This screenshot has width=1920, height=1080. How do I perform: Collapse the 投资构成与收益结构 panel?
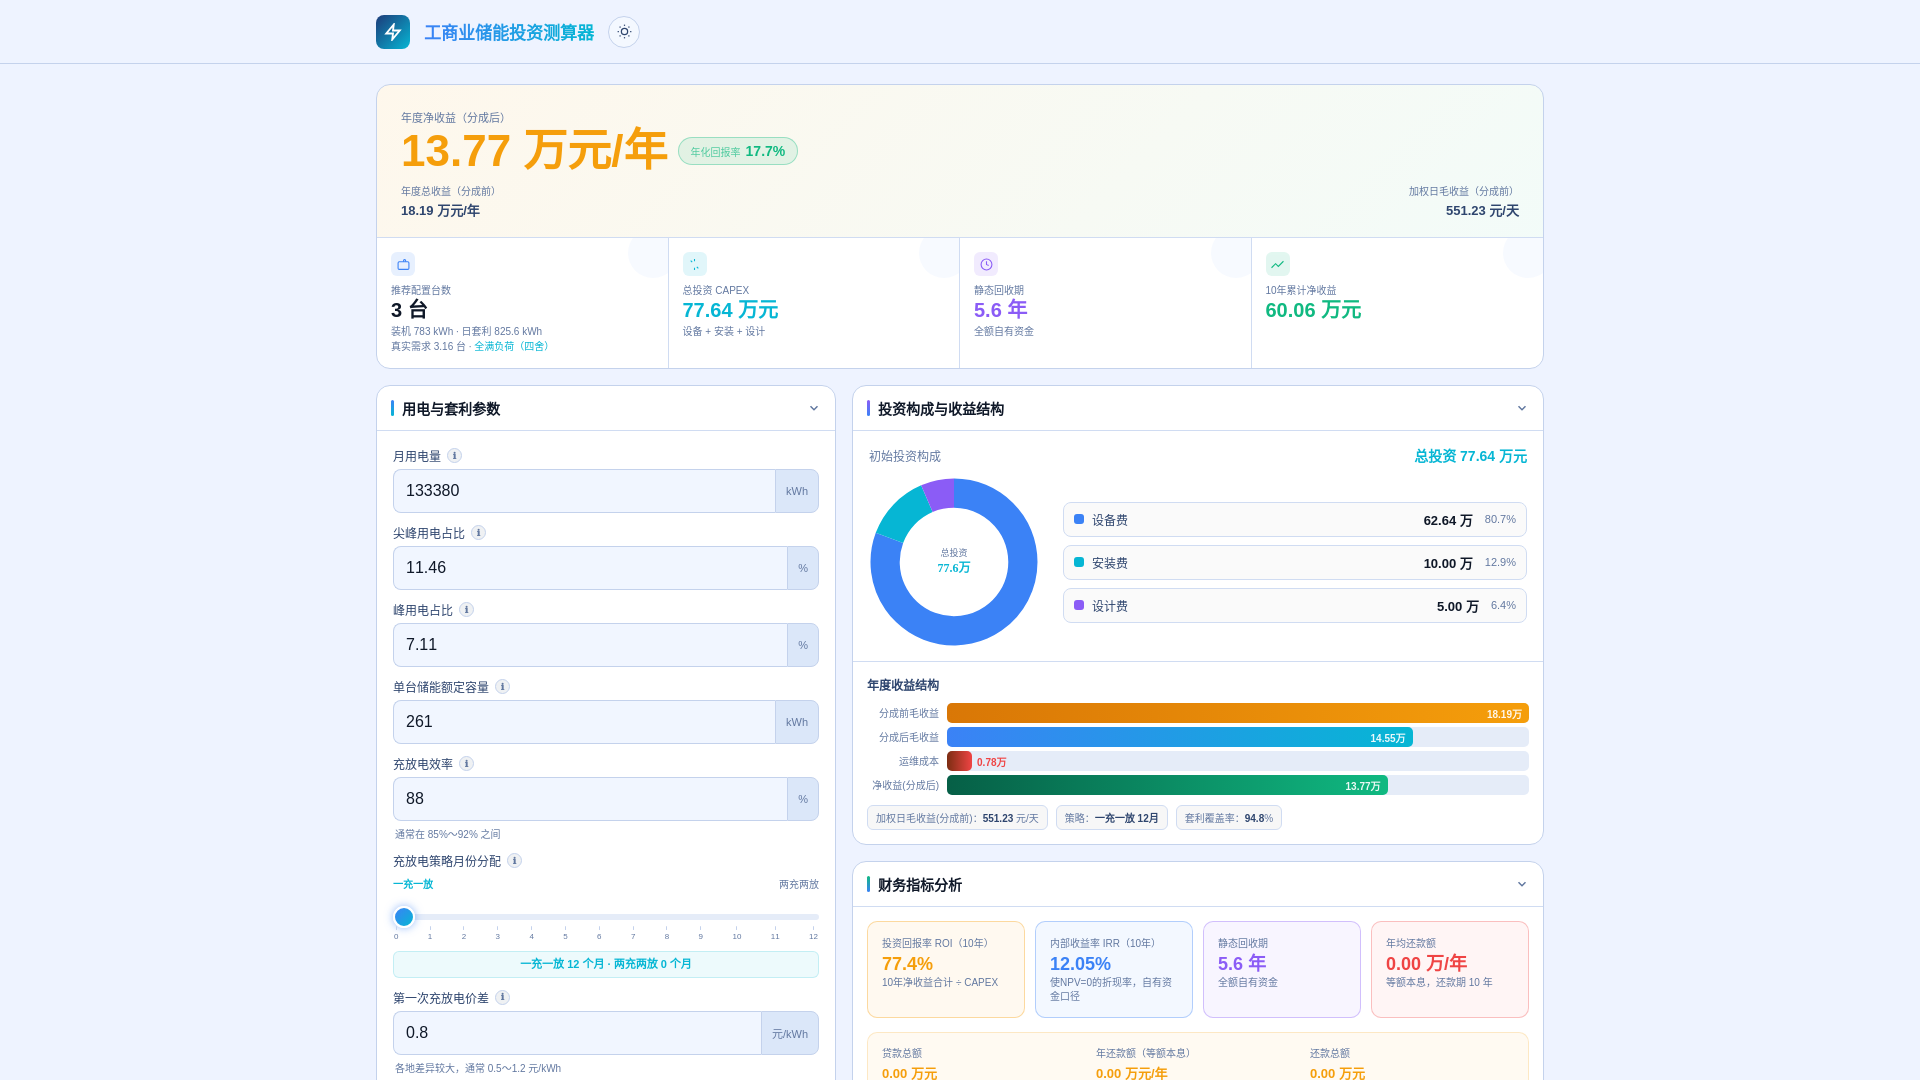tap(1522, 408)
